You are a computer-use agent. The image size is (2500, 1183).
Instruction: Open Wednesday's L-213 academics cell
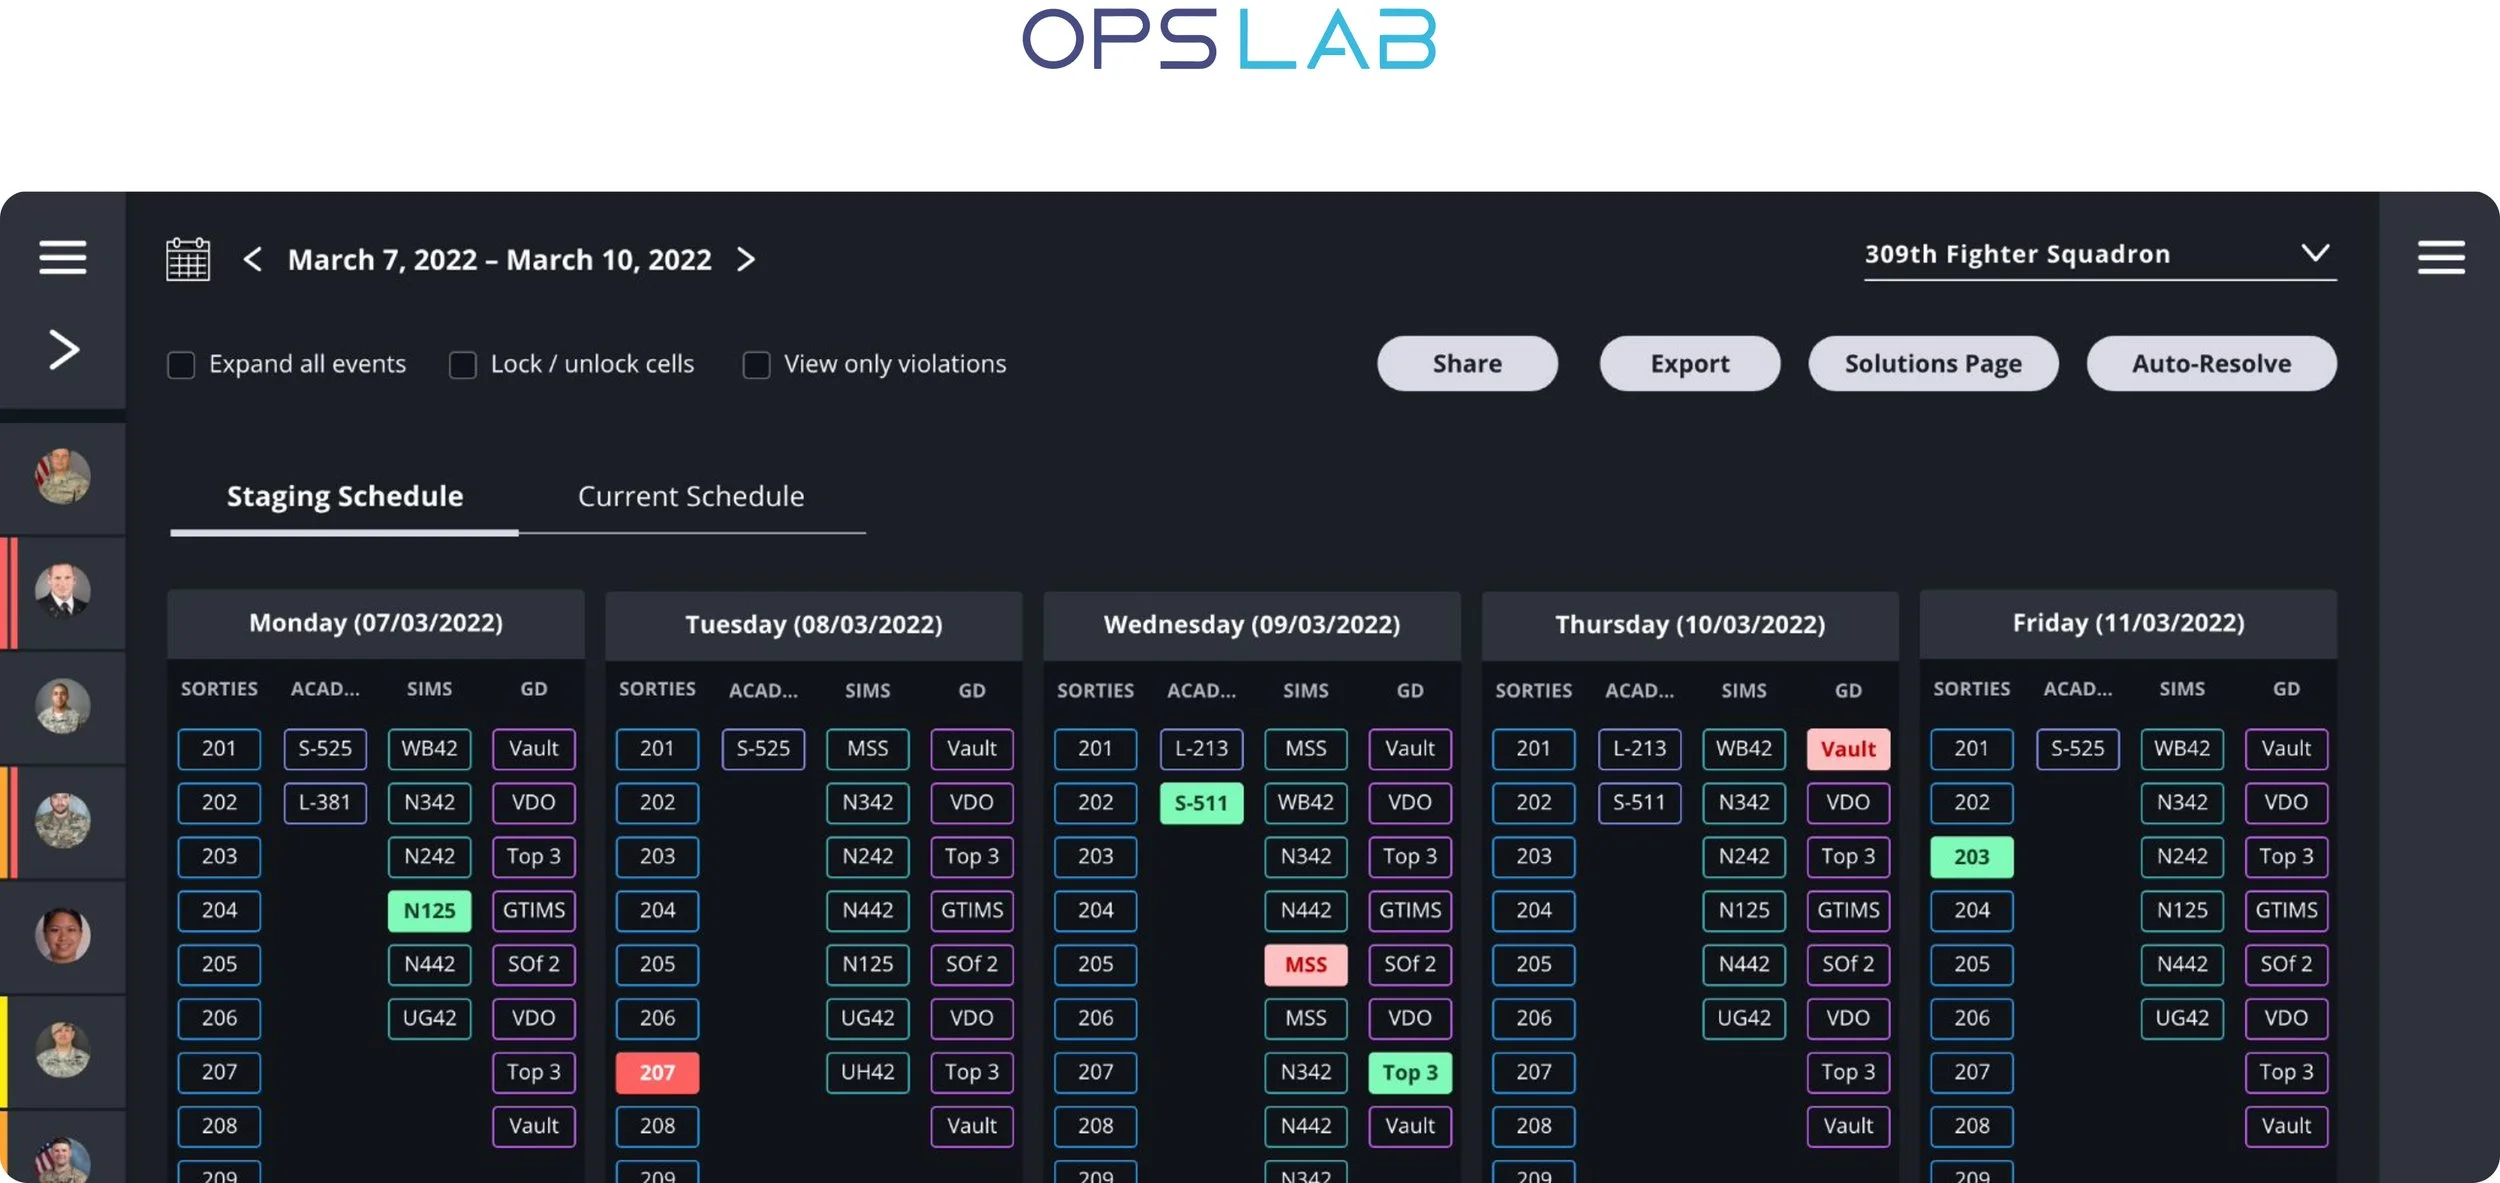pyautogui.click(x=1201, y=749)
